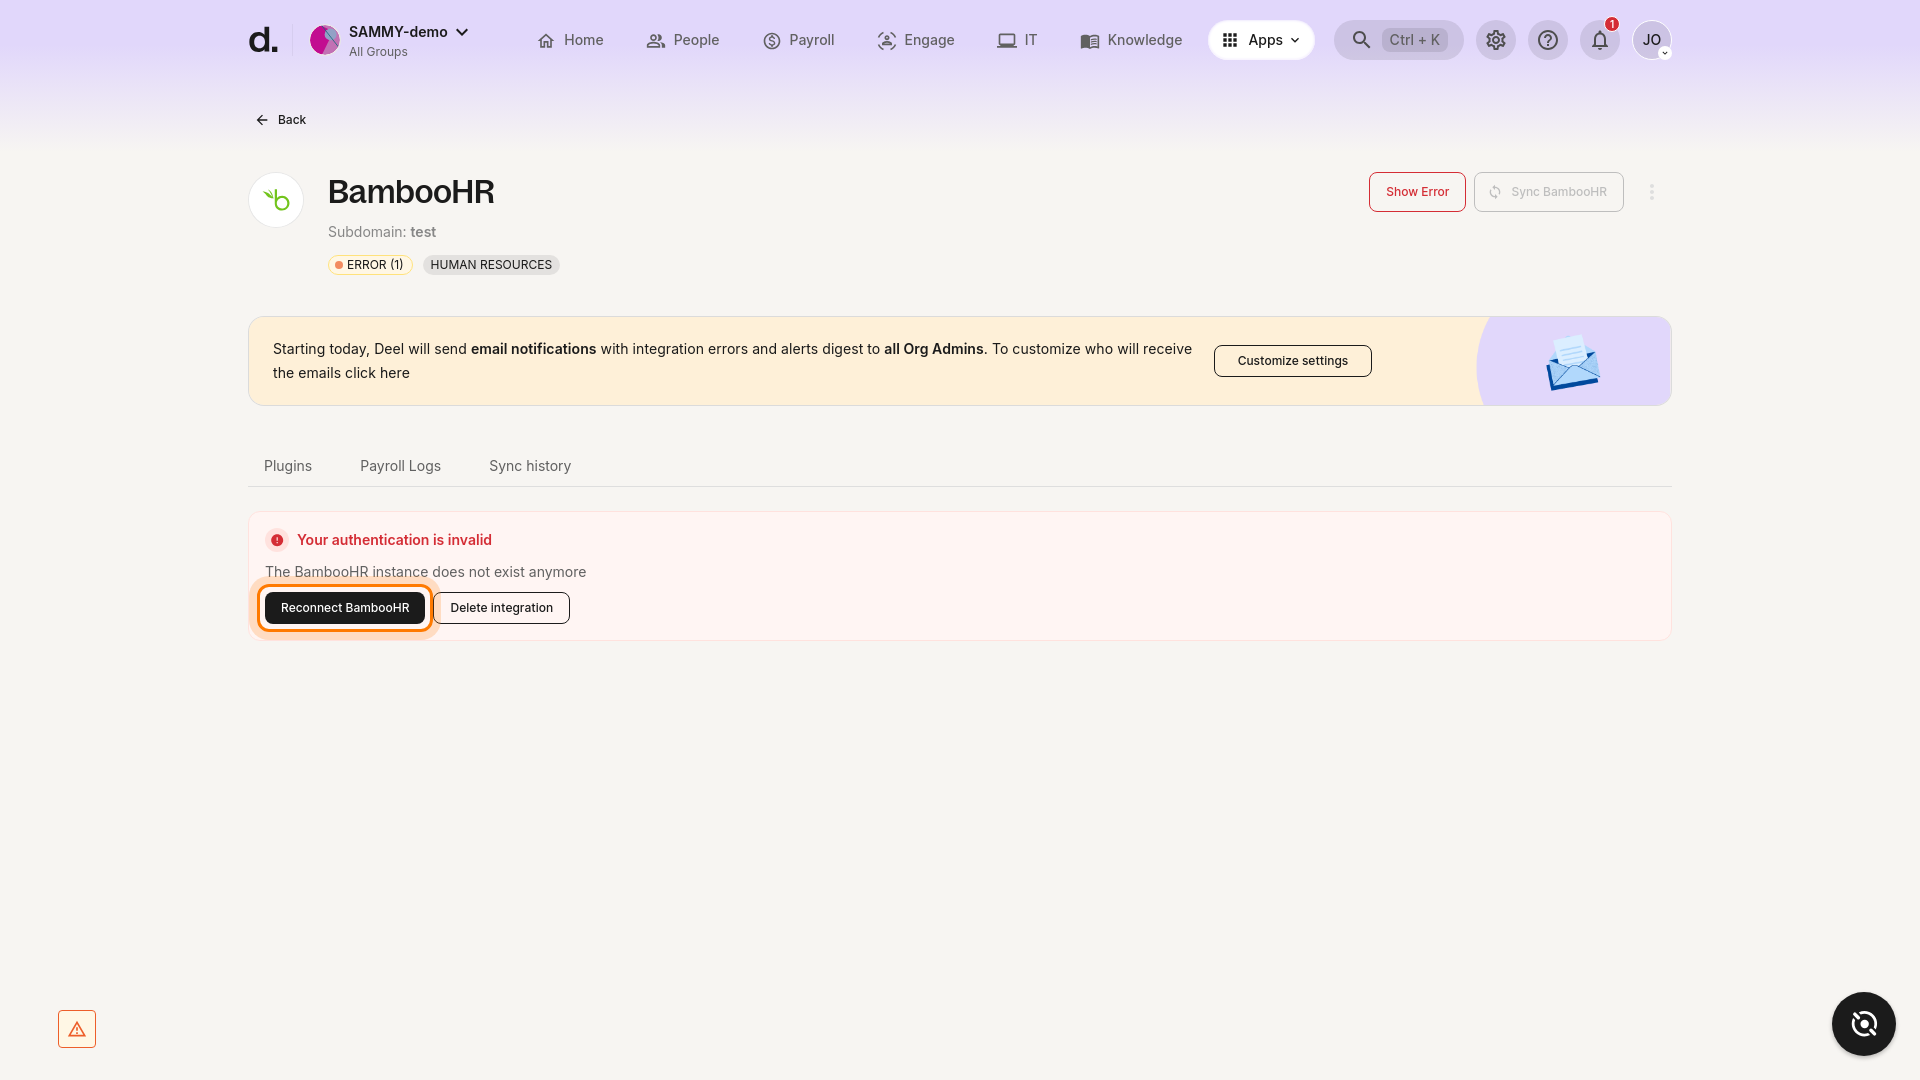
Task: Click the 'Your authentication is invalid' heading
Action: tap(394, 540)
